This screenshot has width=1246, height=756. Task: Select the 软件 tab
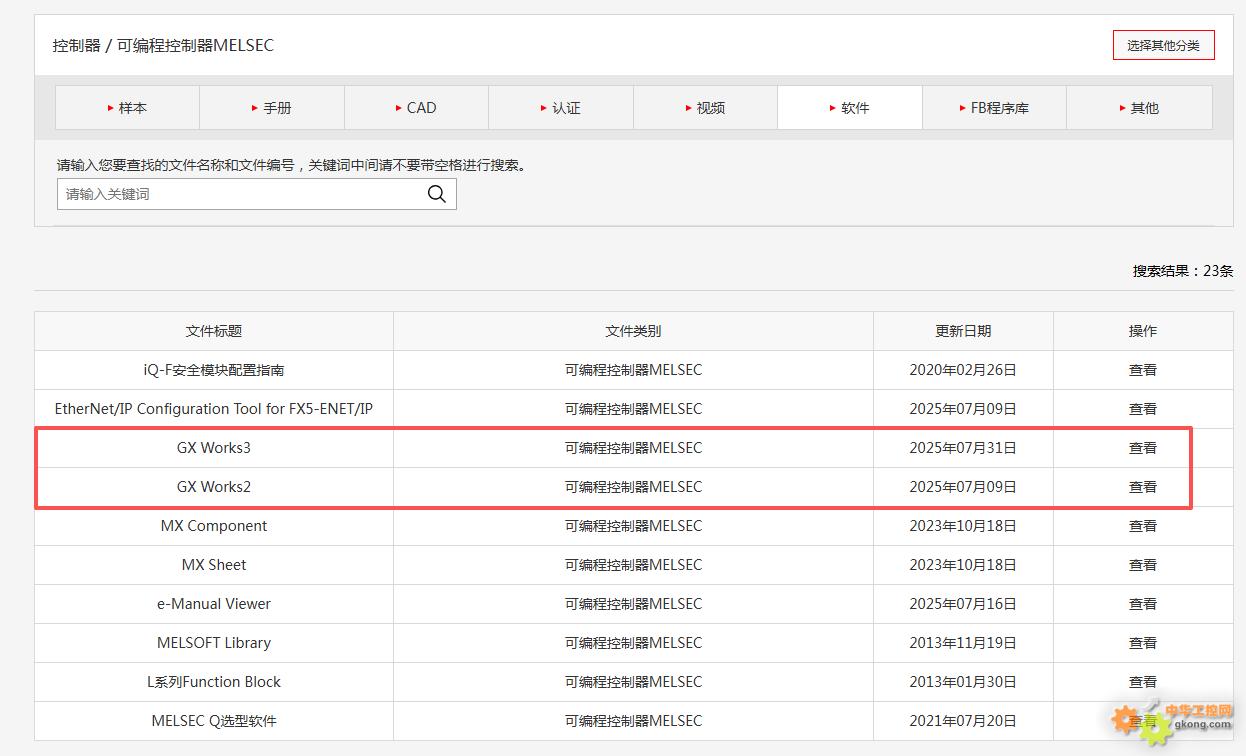pyautogui.click(x=850, y=108)
